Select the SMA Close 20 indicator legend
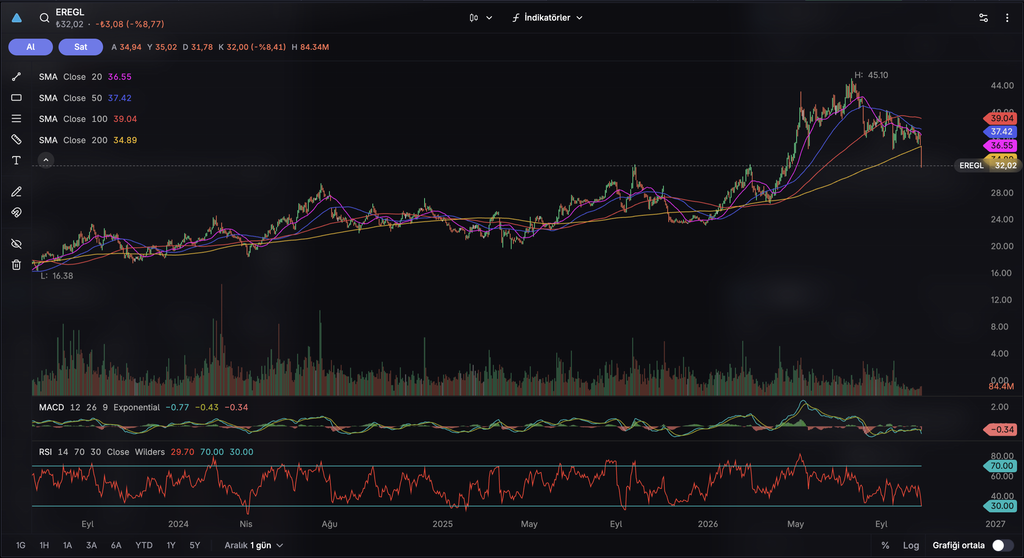 [85, 77]
